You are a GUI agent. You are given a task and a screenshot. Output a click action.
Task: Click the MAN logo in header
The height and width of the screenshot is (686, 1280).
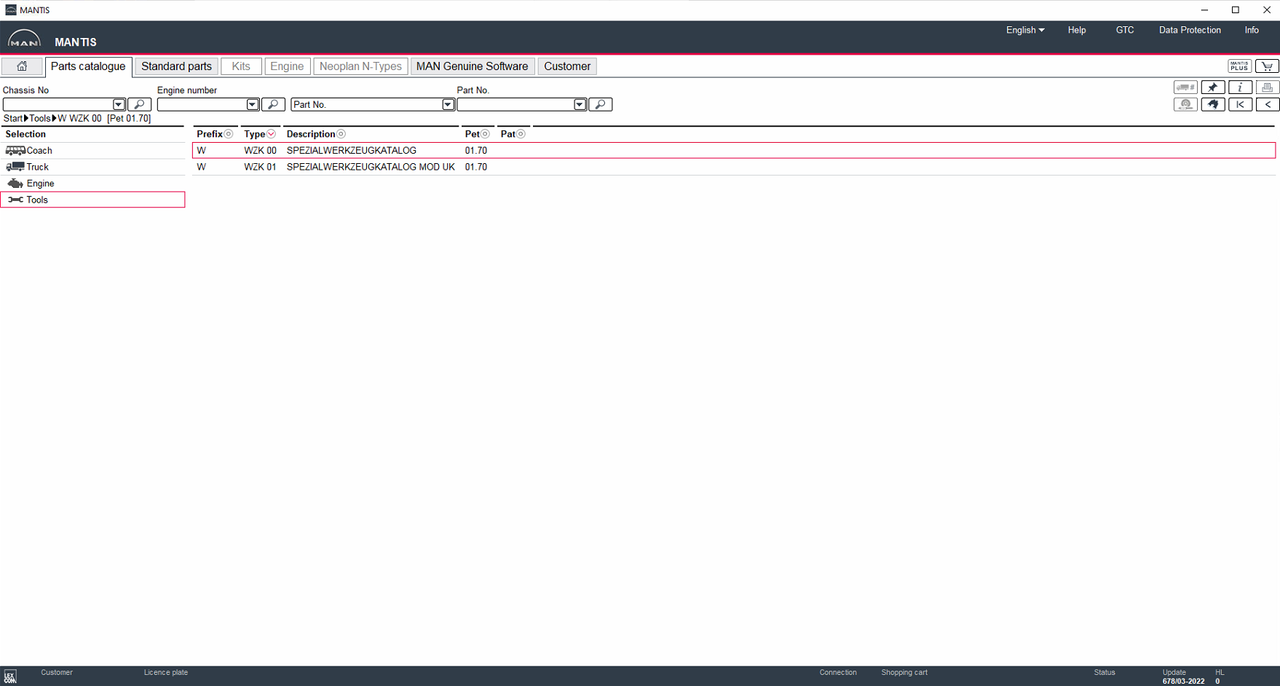pos(25,41)
